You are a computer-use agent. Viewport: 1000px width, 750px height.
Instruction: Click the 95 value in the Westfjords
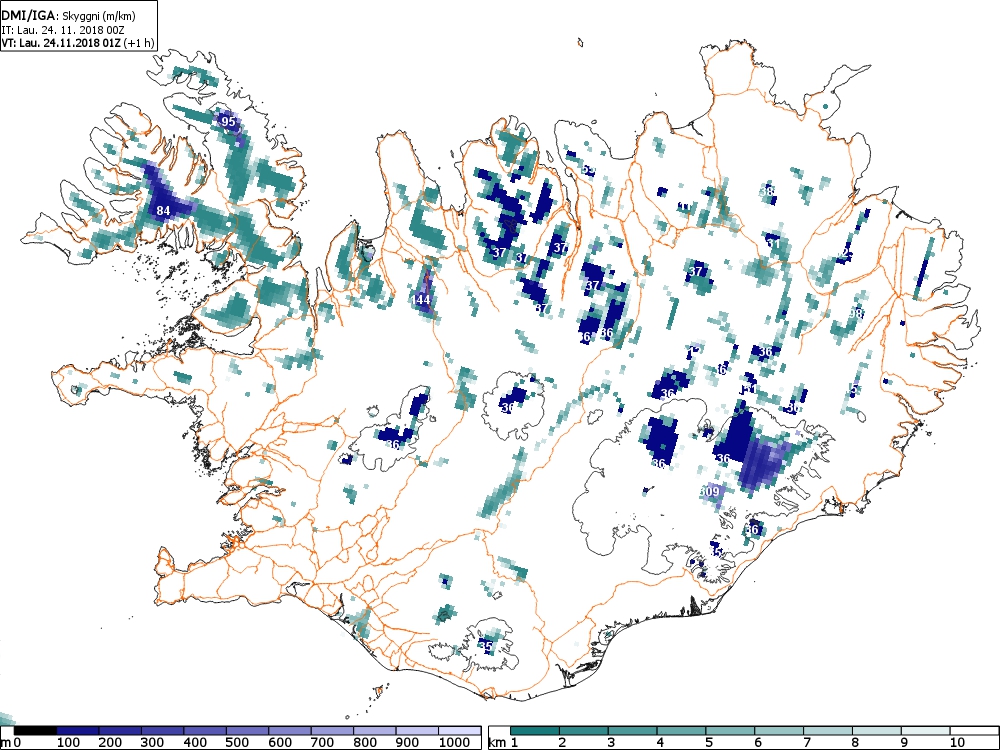coord(228,121)
